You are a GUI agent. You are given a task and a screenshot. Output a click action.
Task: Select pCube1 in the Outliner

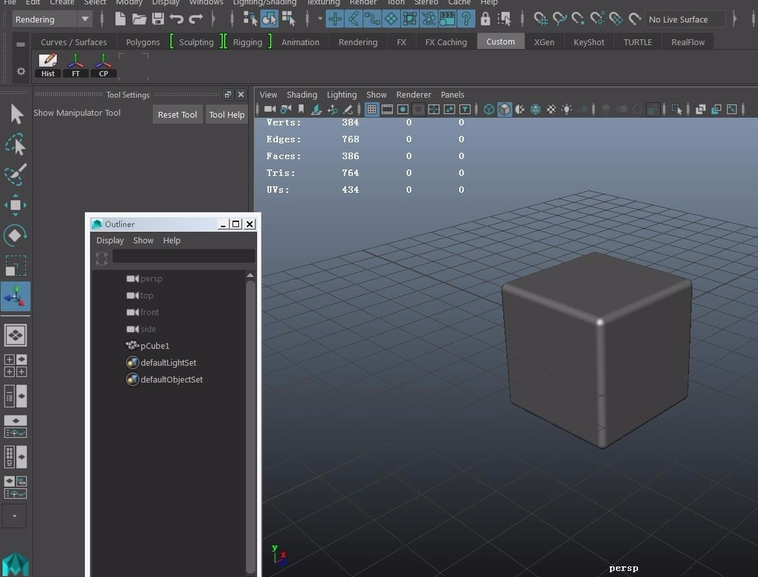pyautogui.click(x=155, y=346)
